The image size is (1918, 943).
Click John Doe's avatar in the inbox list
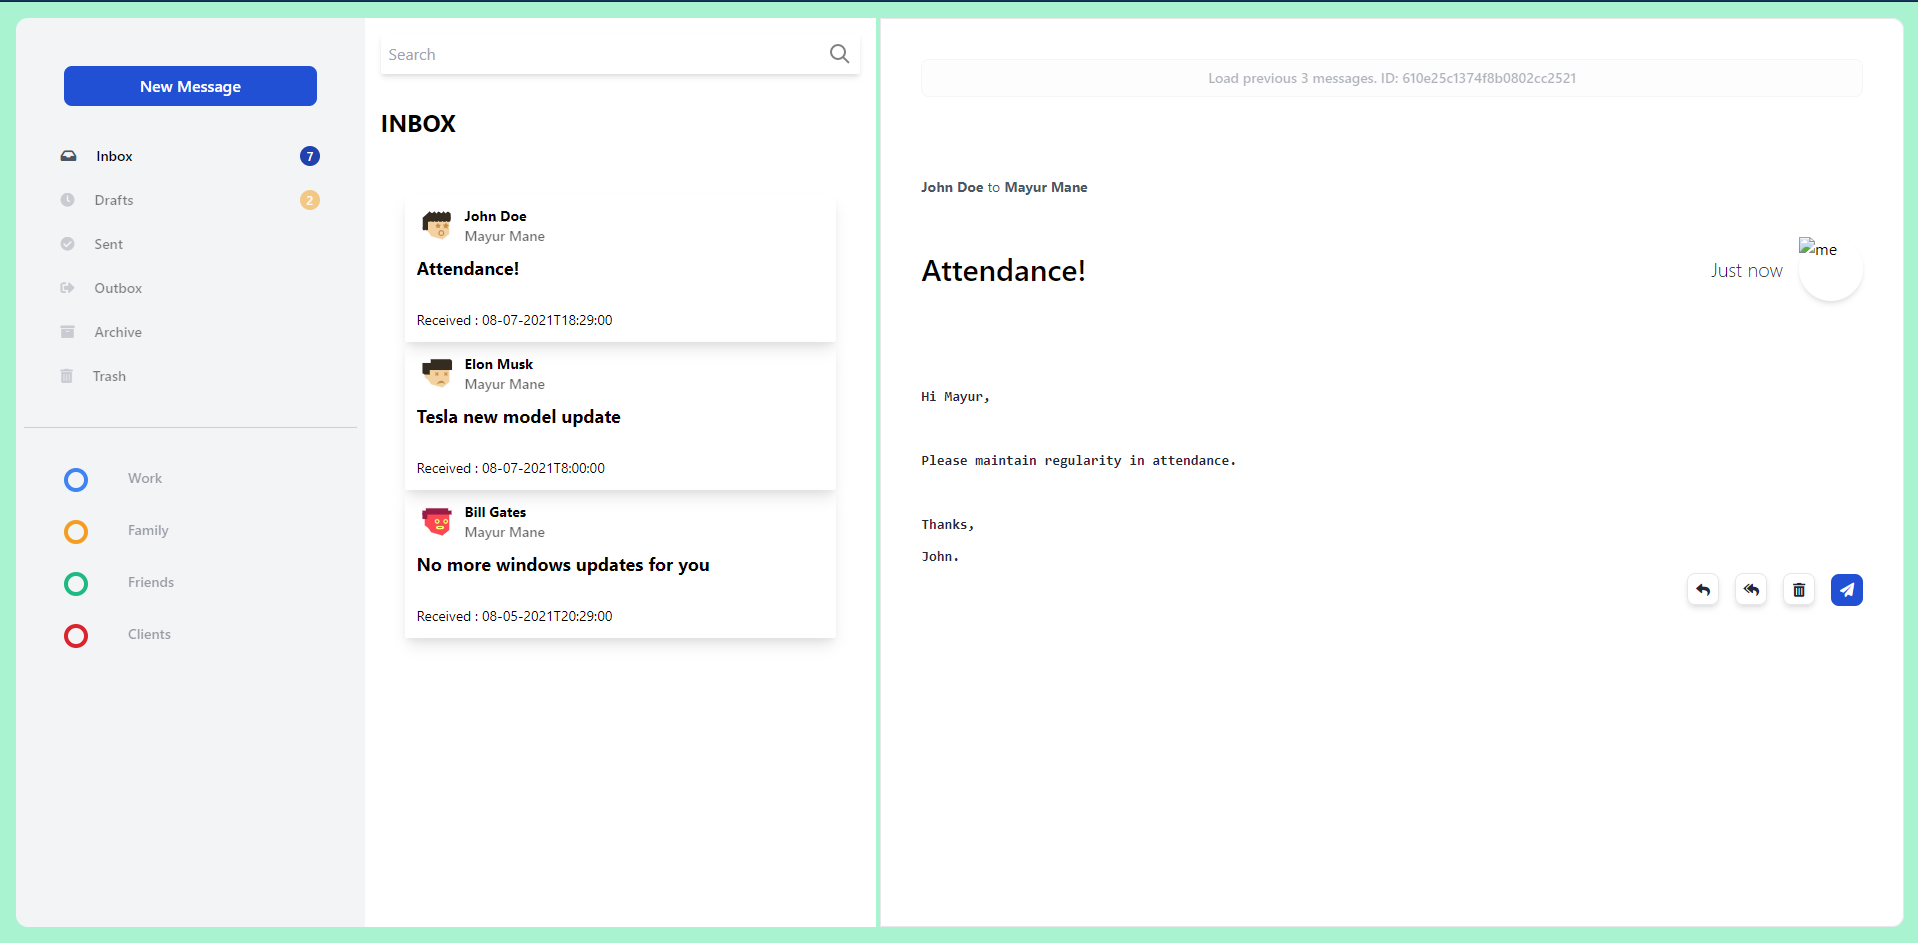click(437, 225)
